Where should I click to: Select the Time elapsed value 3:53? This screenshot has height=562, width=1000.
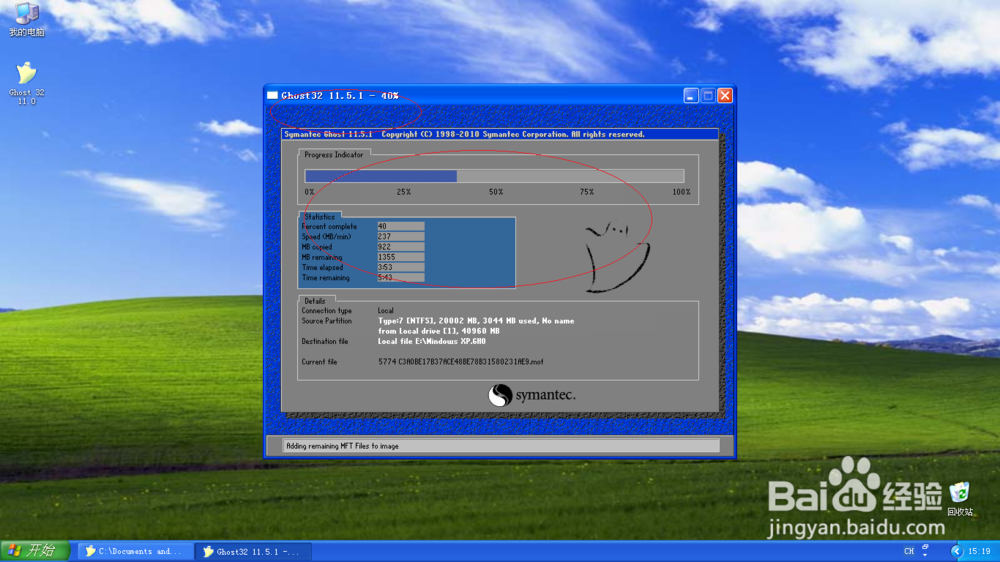coord(401,267)
